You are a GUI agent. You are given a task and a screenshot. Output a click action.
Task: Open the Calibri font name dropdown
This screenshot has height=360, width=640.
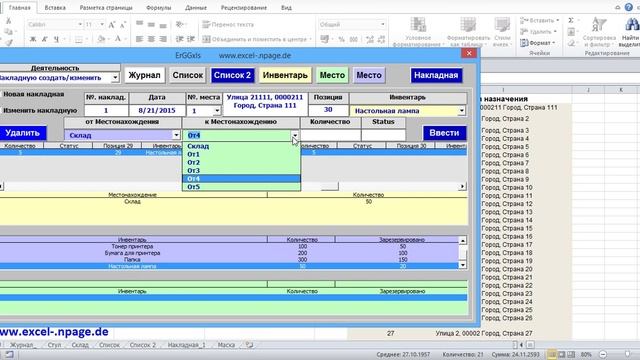tap(80, 24)
